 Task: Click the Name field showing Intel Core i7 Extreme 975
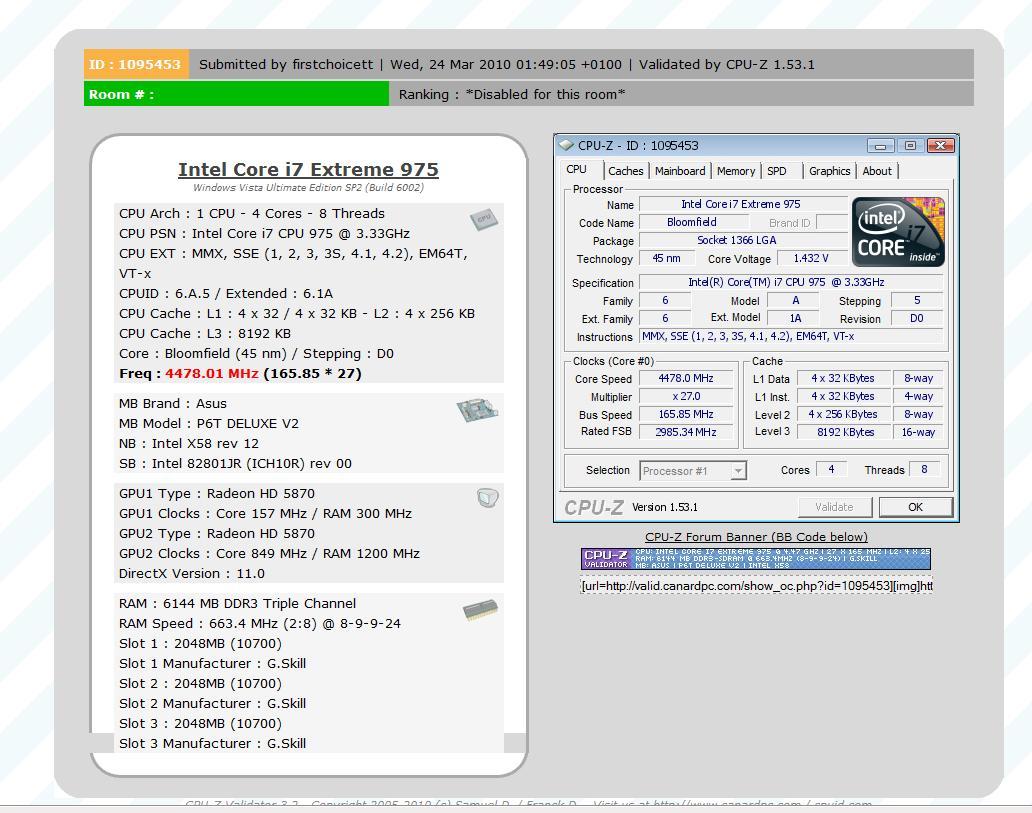point(743,204)
